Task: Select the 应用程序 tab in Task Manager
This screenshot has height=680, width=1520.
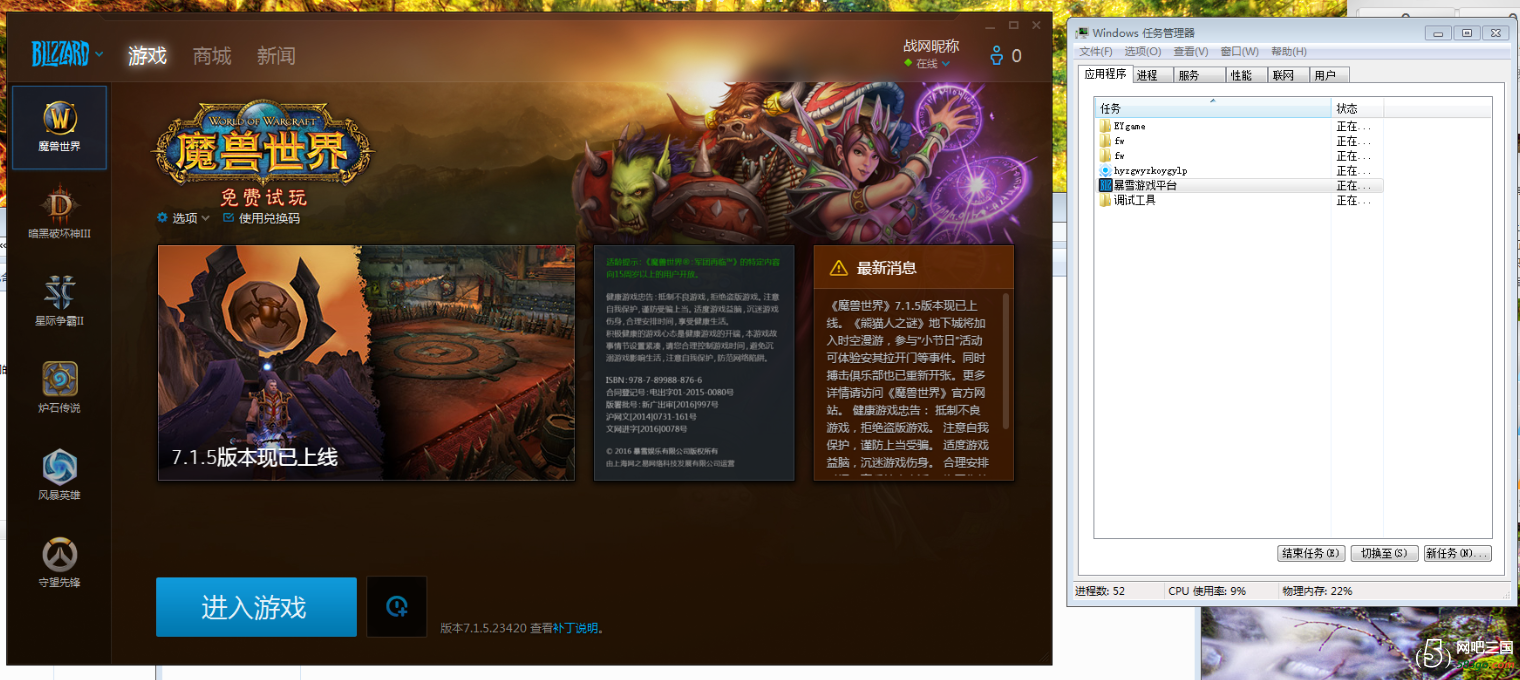Action: tap(1106, 74)
